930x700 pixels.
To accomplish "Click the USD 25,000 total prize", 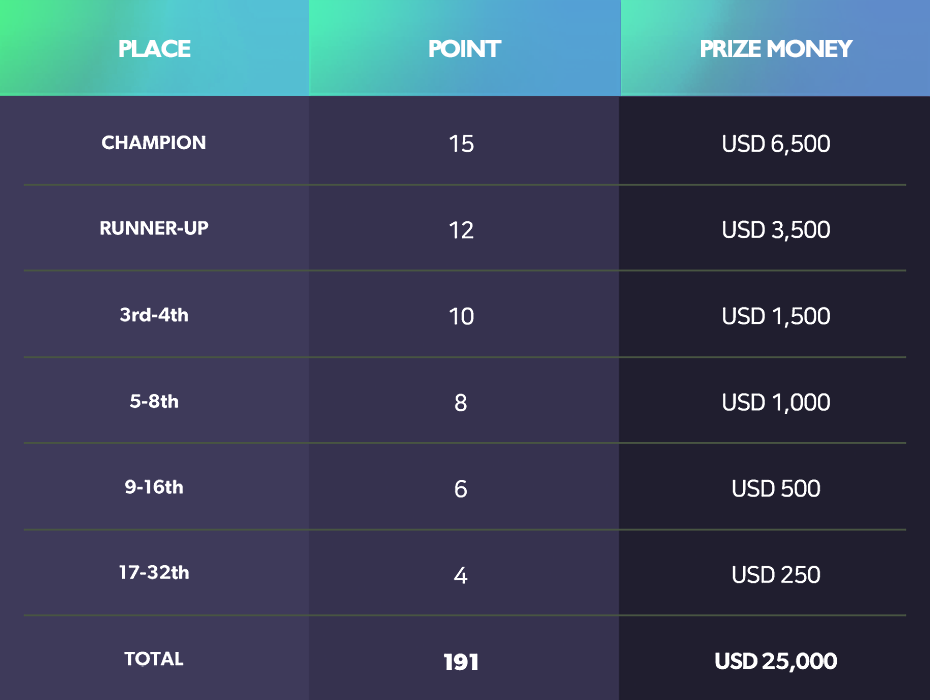I will coord(776,661).
